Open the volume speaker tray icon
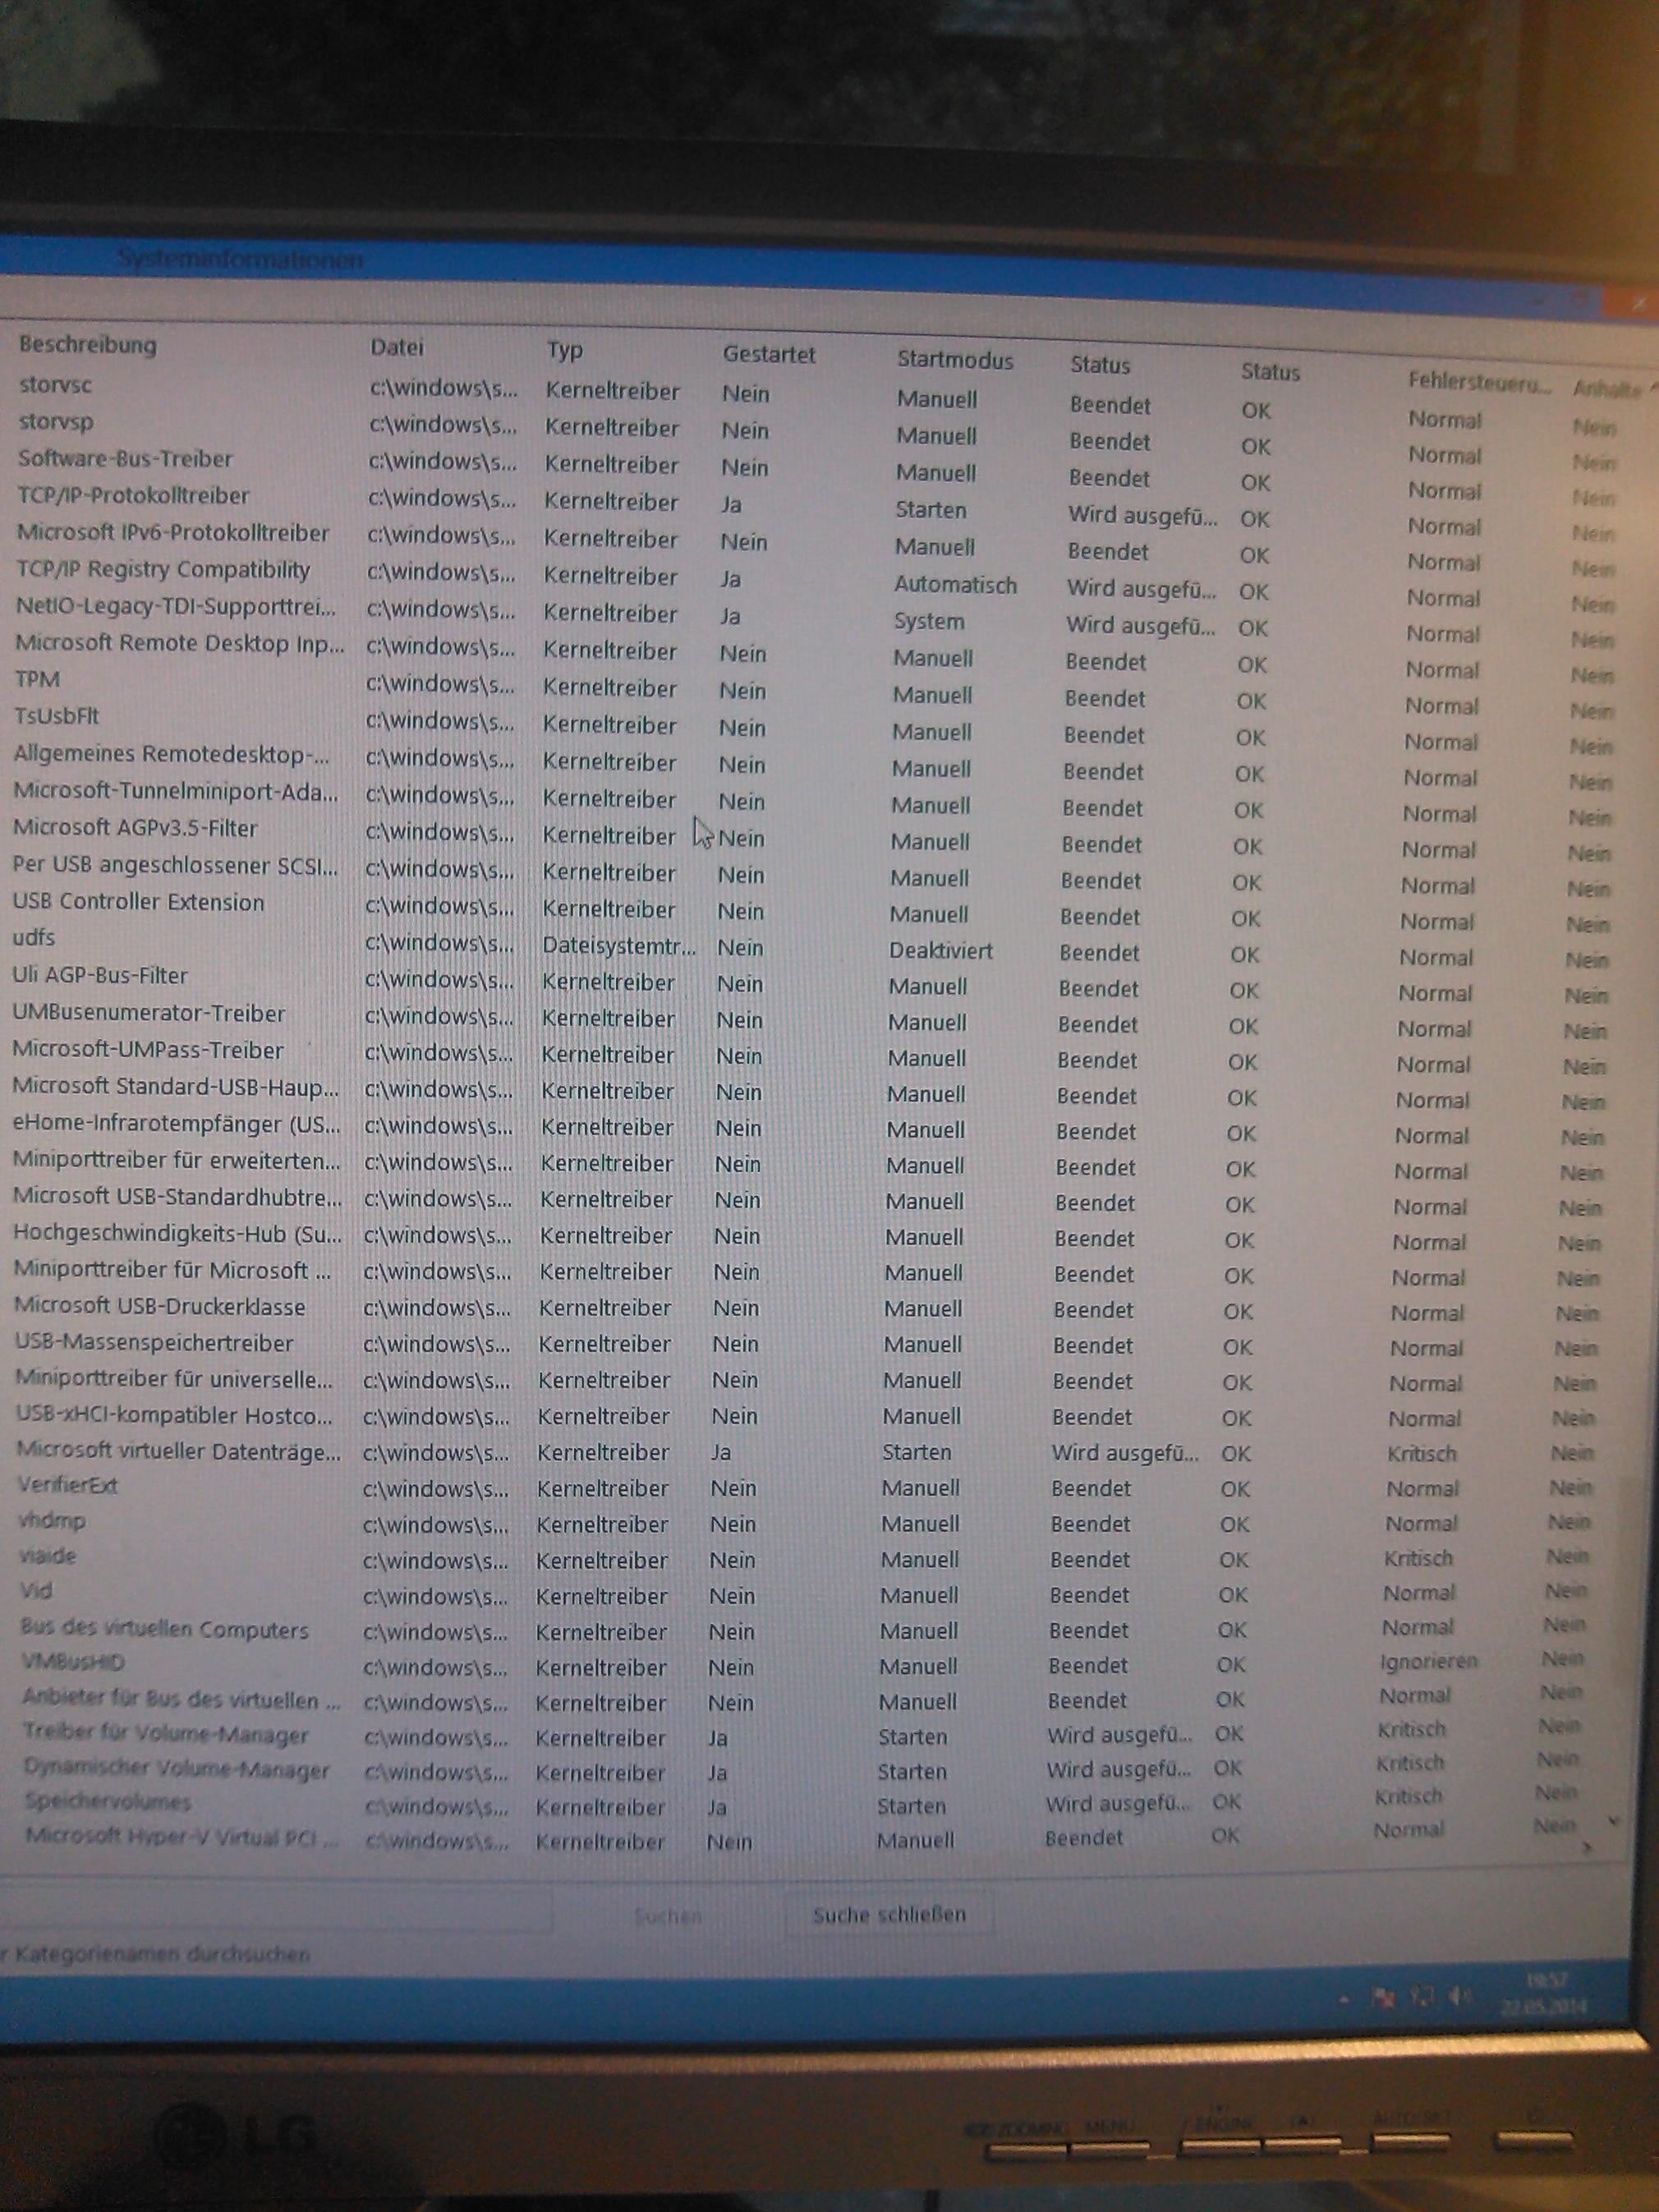 coord(1459,1998)
